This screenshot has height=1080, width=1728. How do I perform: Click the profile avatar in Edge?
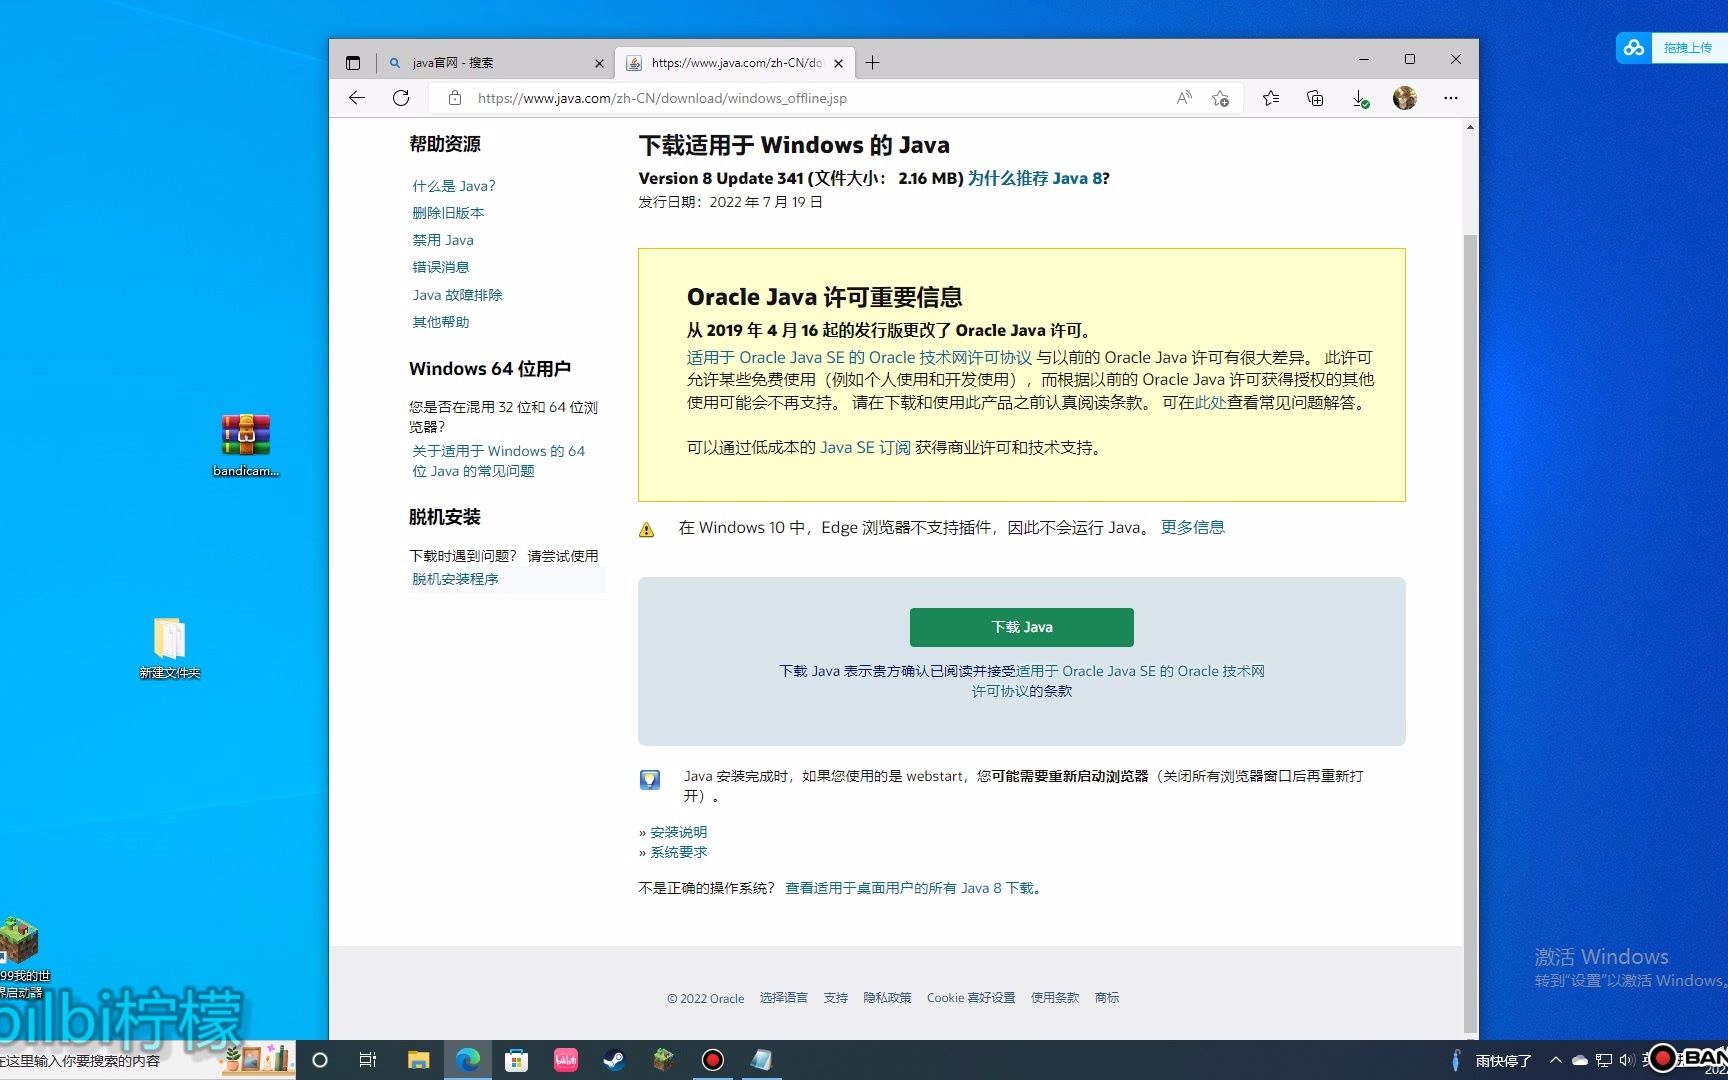click(x=1405, y=98)
